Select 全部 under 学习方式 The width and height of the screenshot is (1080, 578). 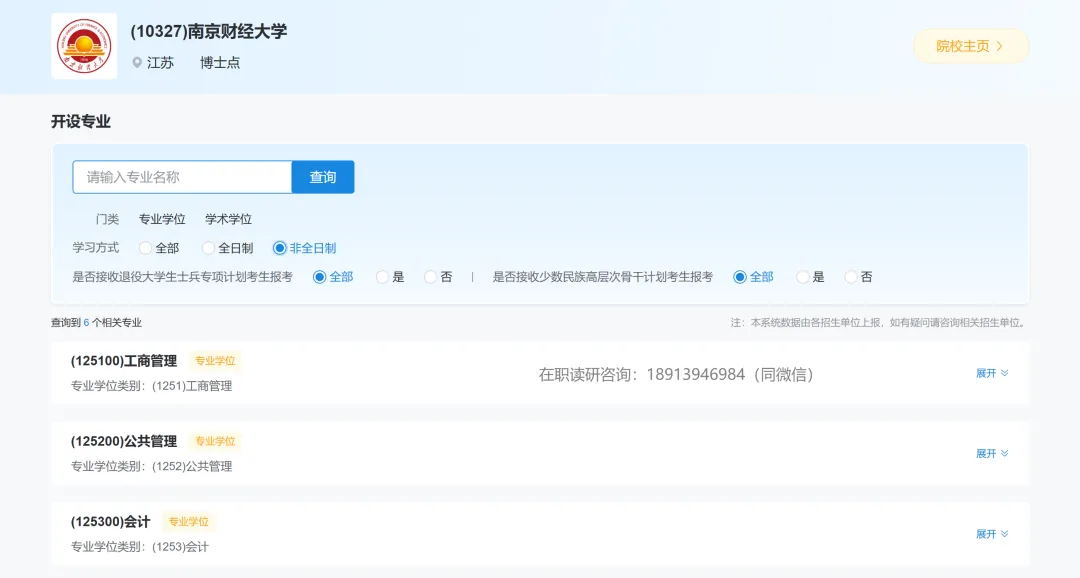point(145,248)
